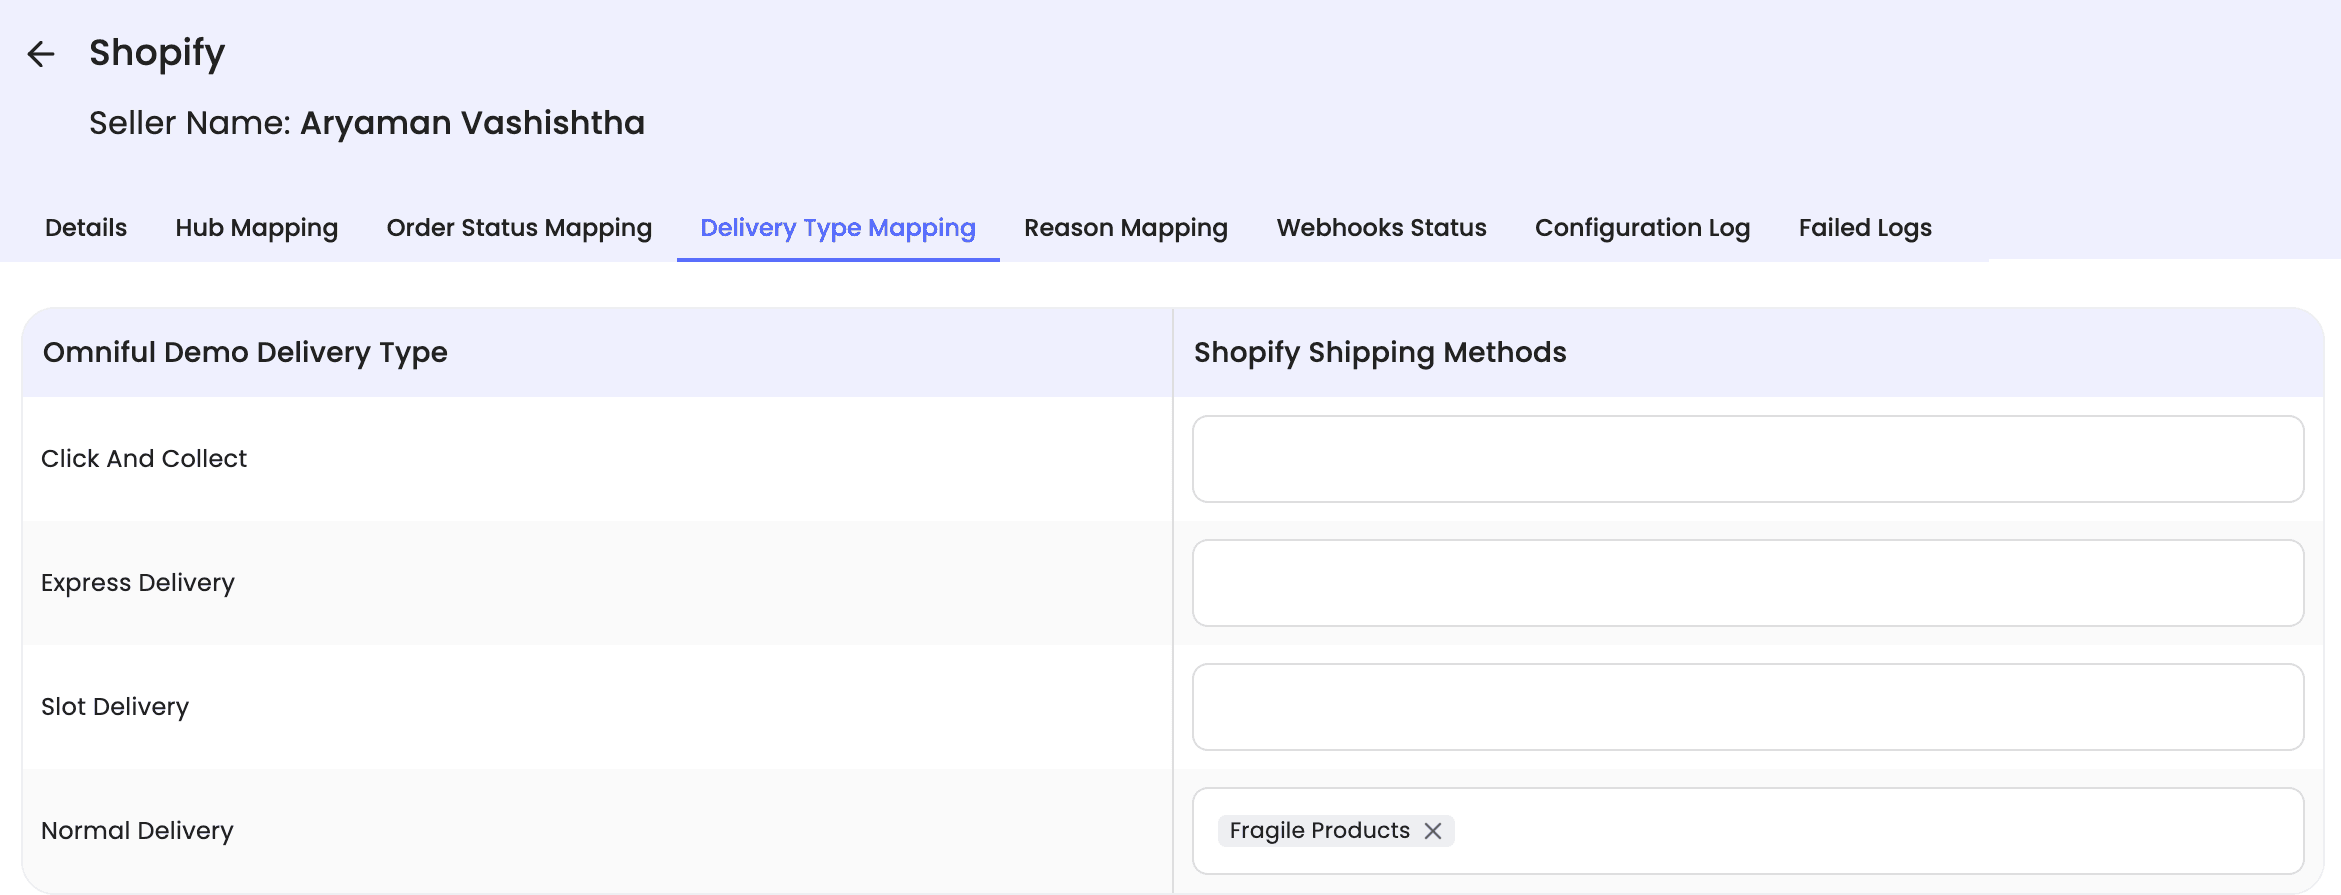Open Slot Delivery shipping methods dropdown
This screenshot has width=2341, height=895.
1747,707
